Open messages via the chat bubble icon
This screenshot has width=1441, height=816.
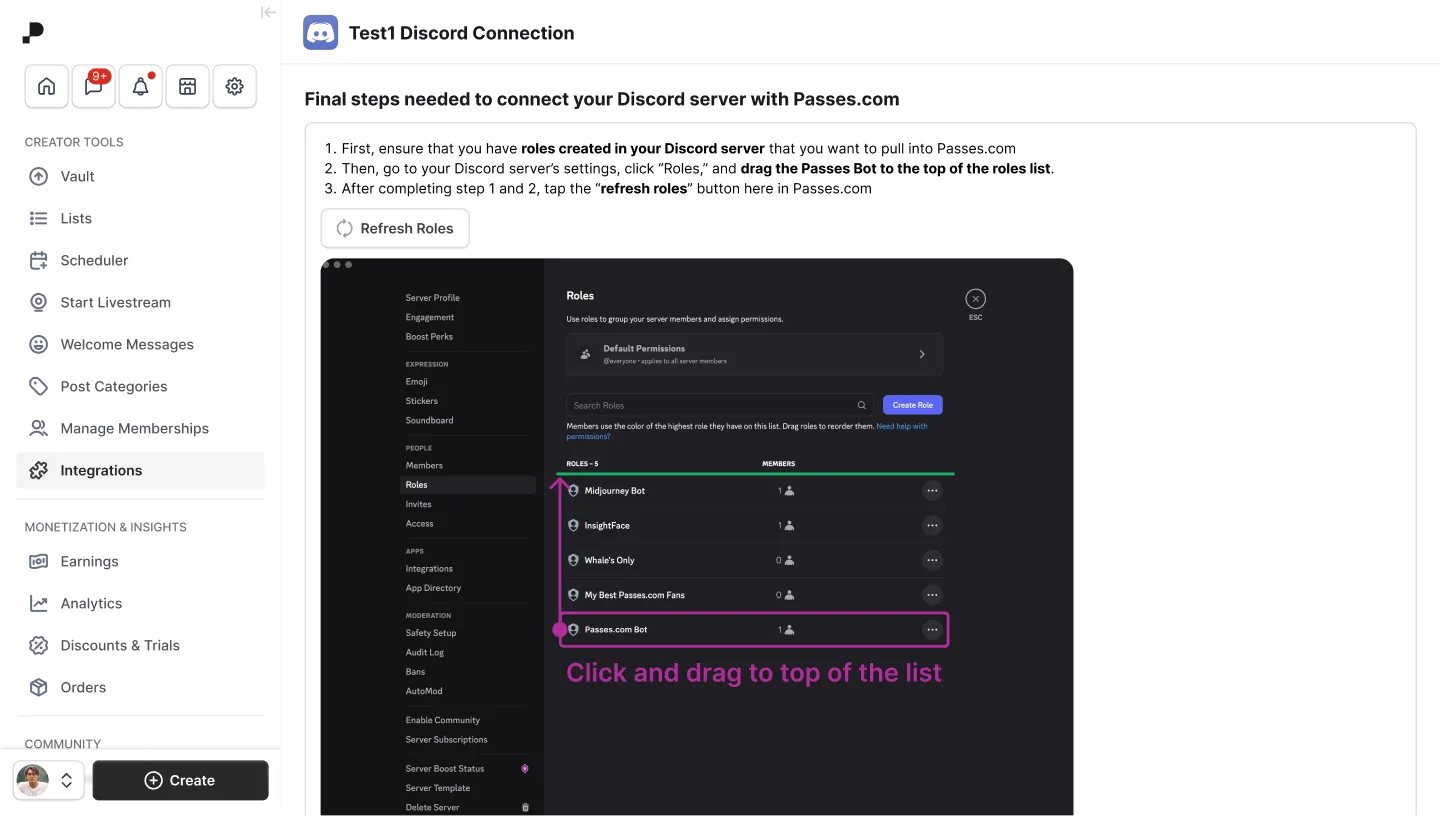(x=93, y=86)
